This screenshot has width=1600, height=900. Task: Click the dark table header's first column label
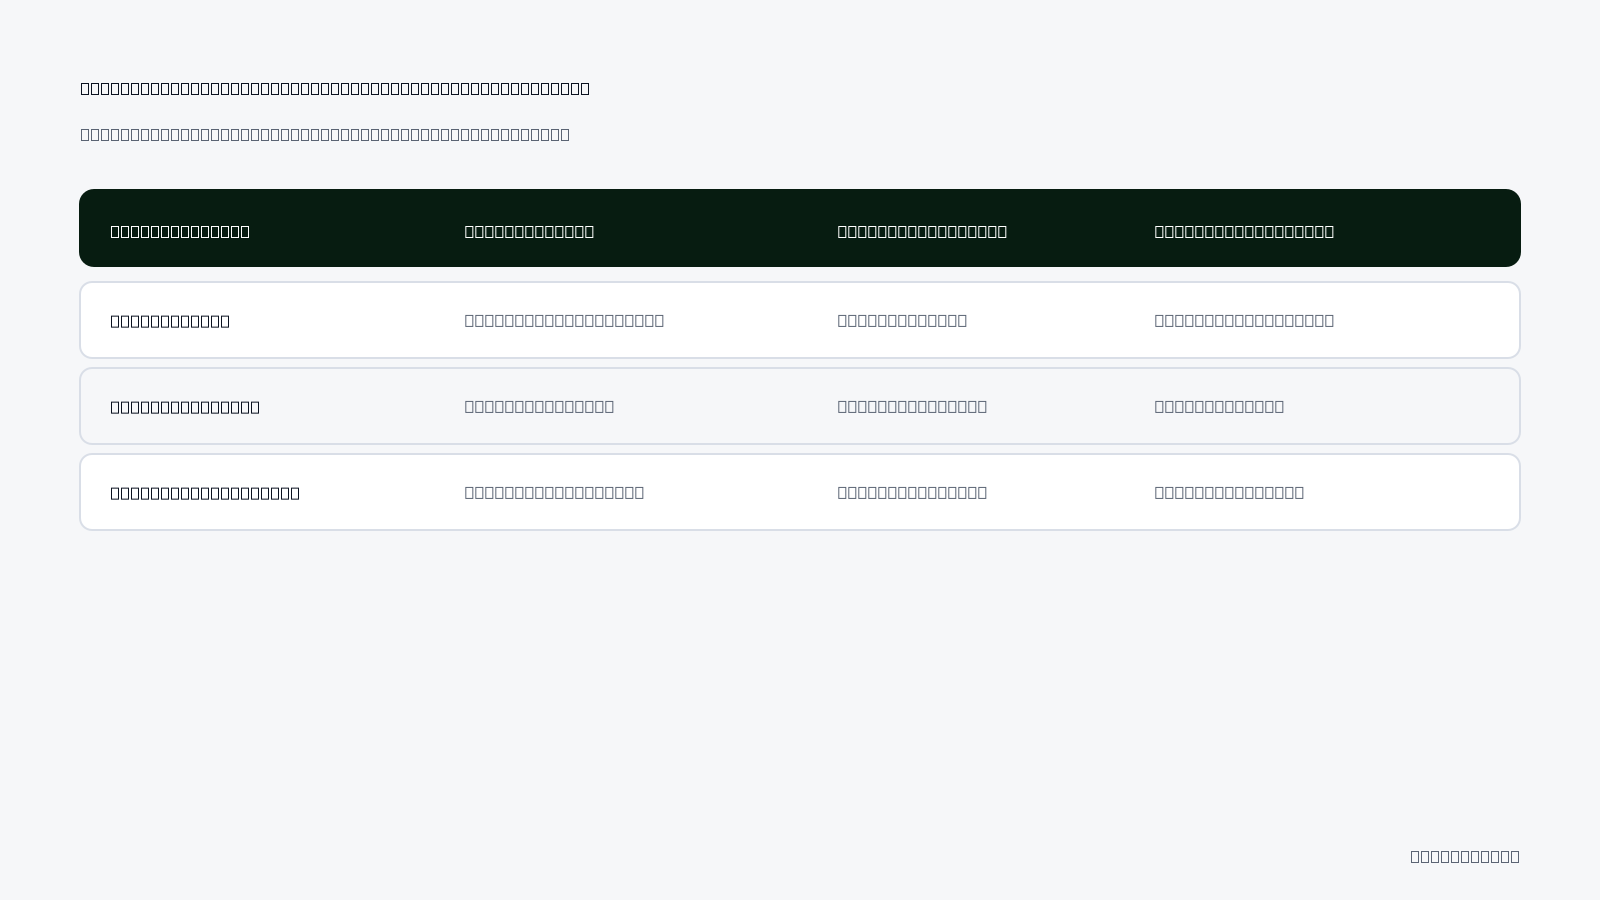click(x=180, y=231)
